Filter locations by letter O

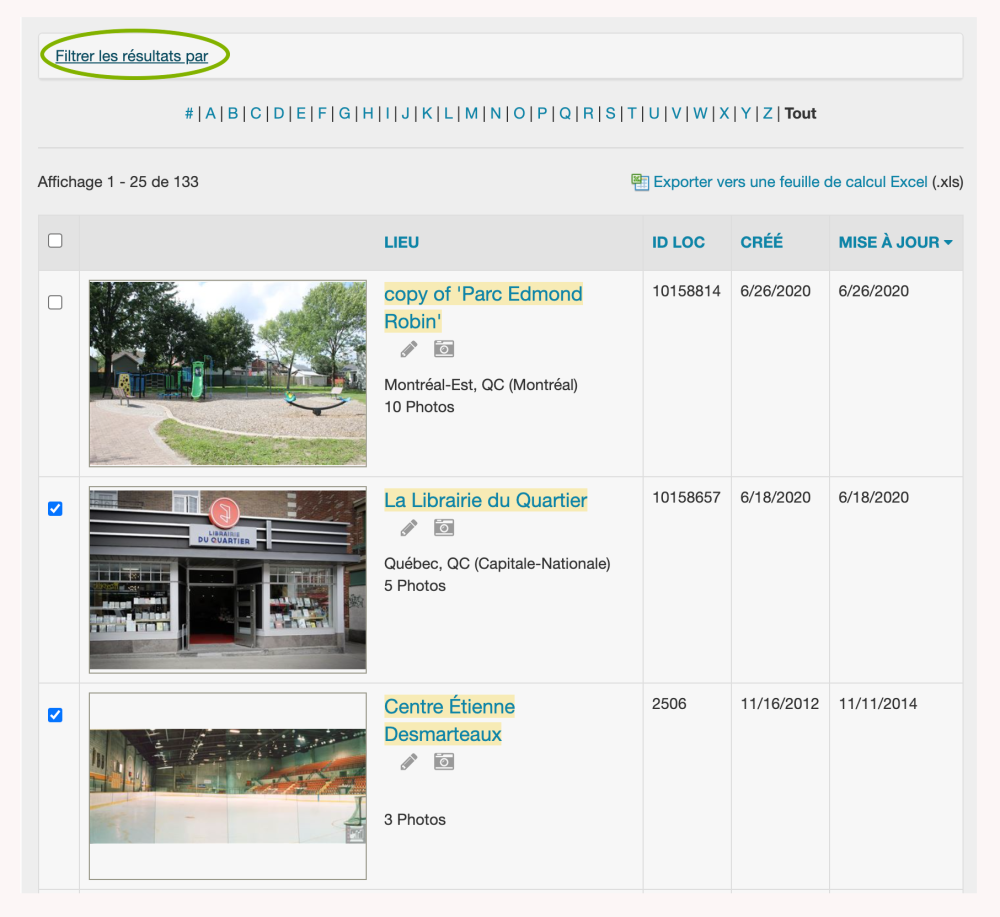pos(519,114)
